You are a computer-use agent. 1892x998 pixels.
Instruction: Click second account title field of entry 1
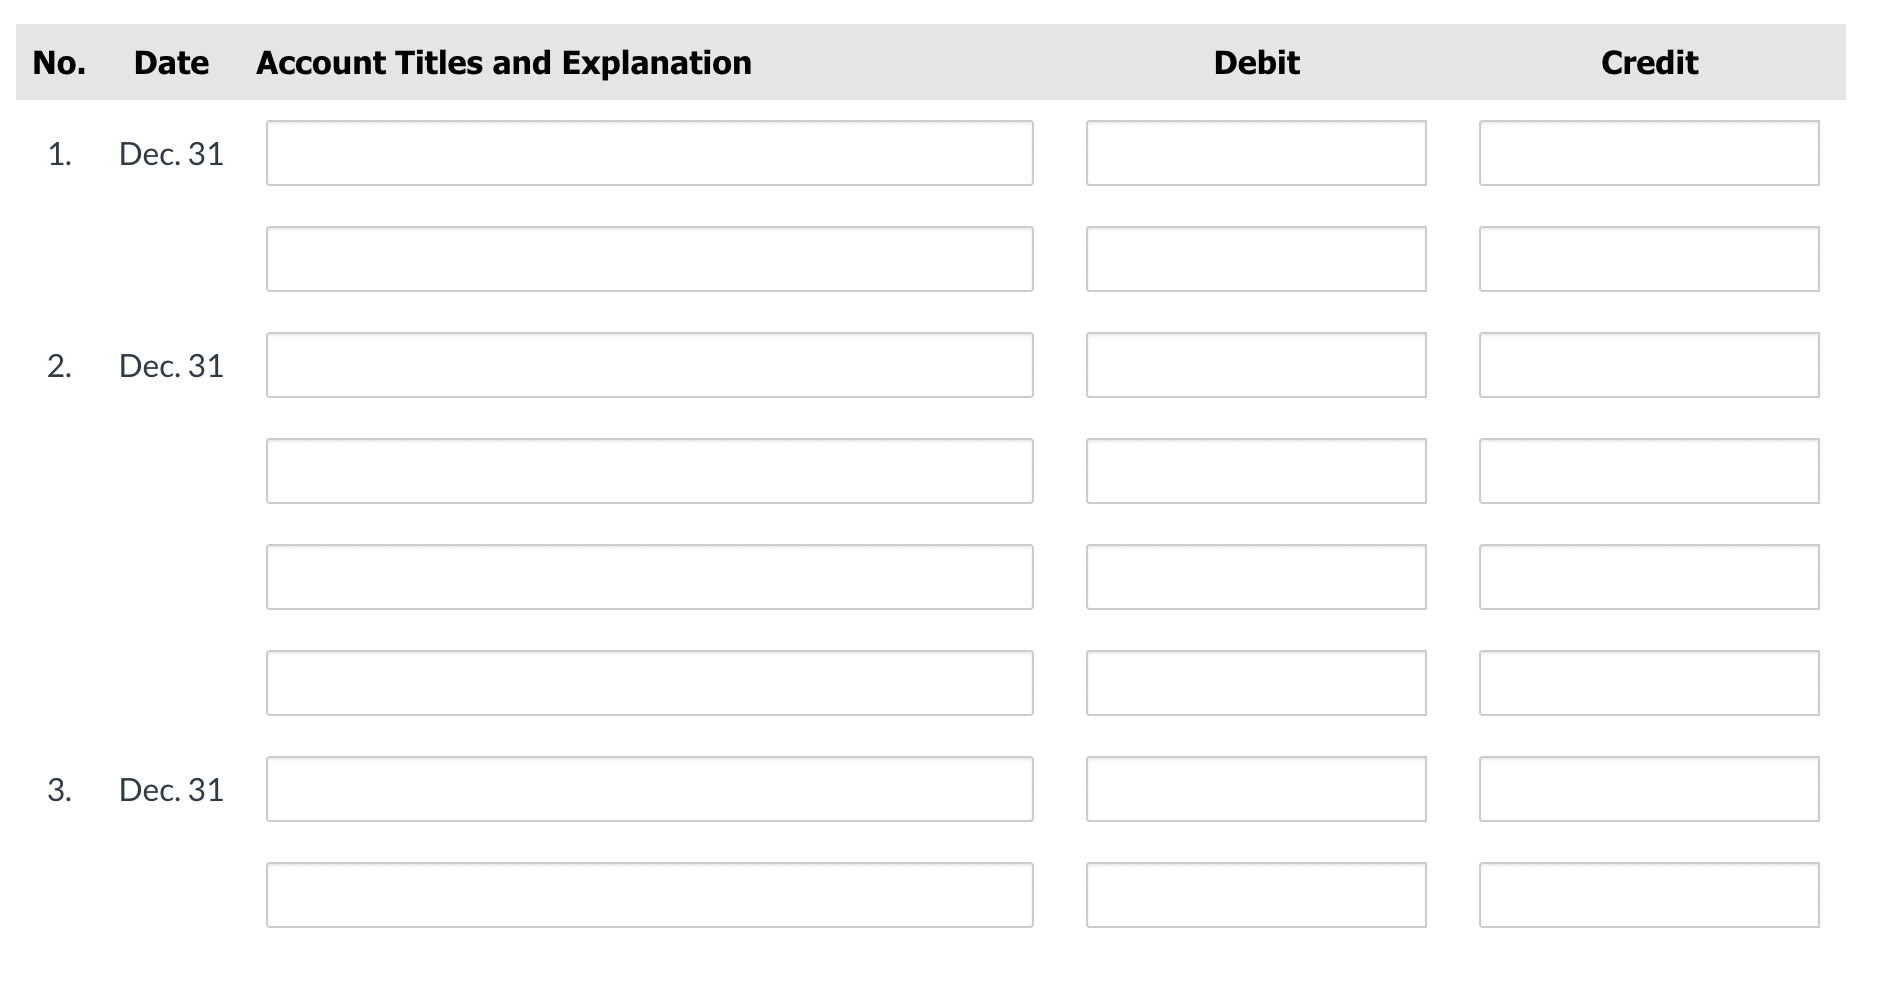649,259
